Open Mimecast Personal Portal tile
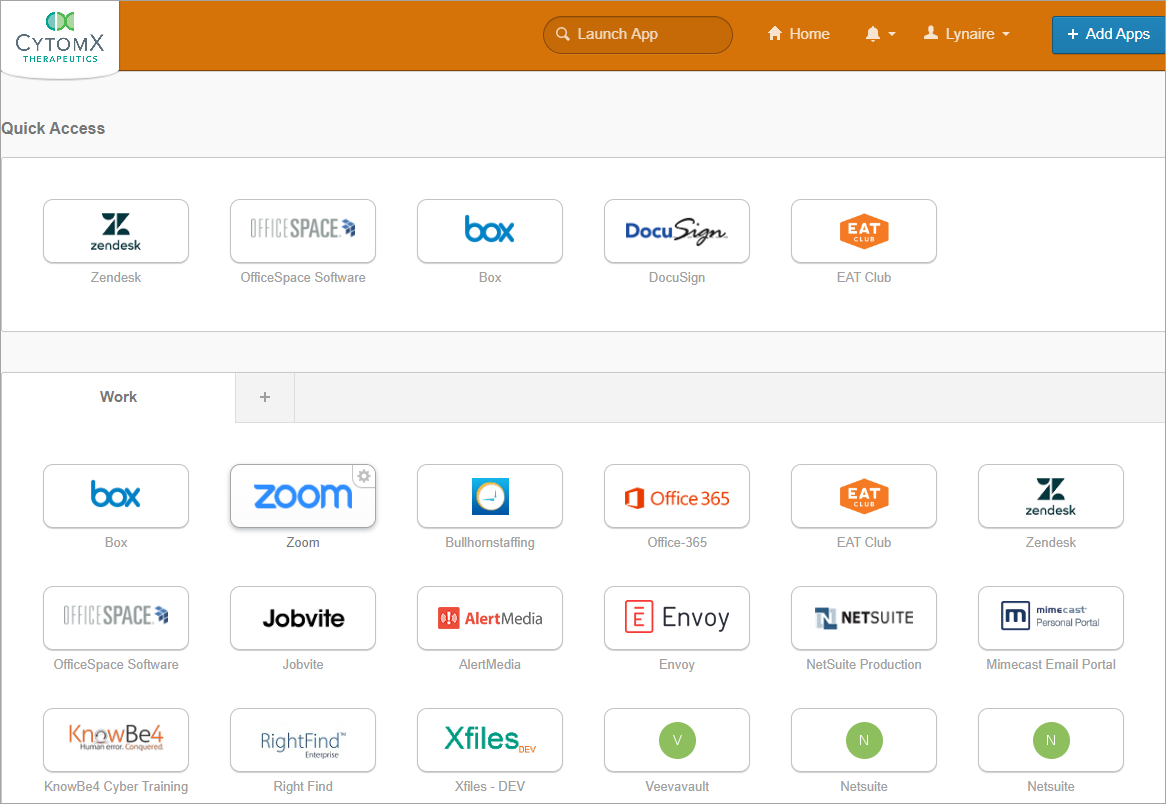The height and width of the screenshot is (804, 1166). pos(1051,618)
